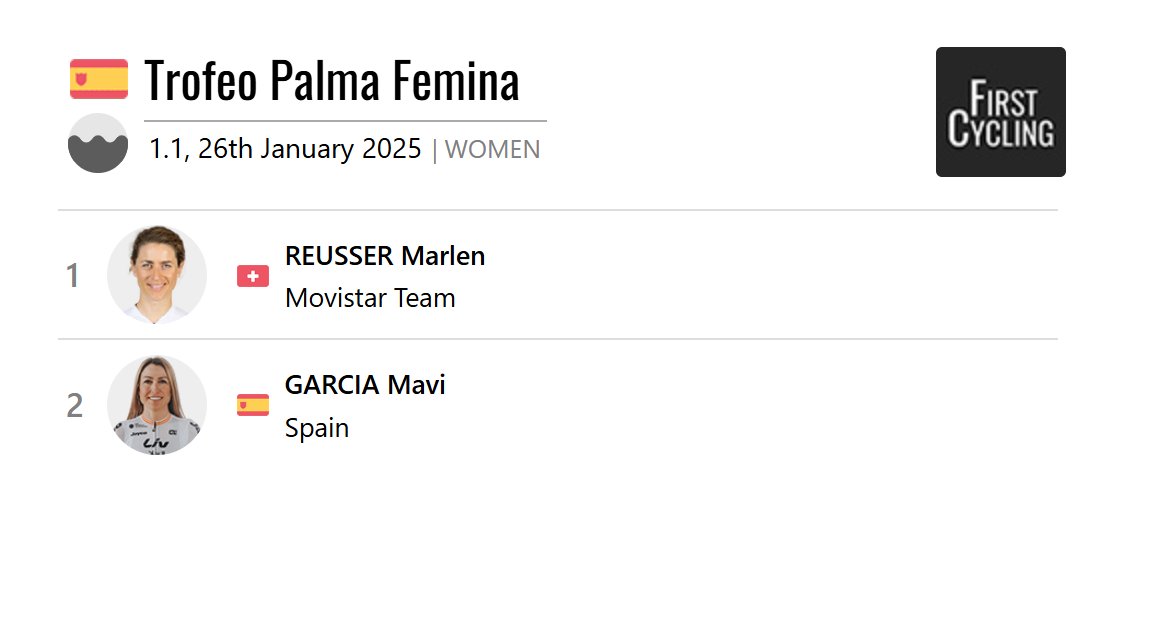Click the Spain team label under Garcia
Viewport: 1152px width, 635px height.
tap(317, 428)
